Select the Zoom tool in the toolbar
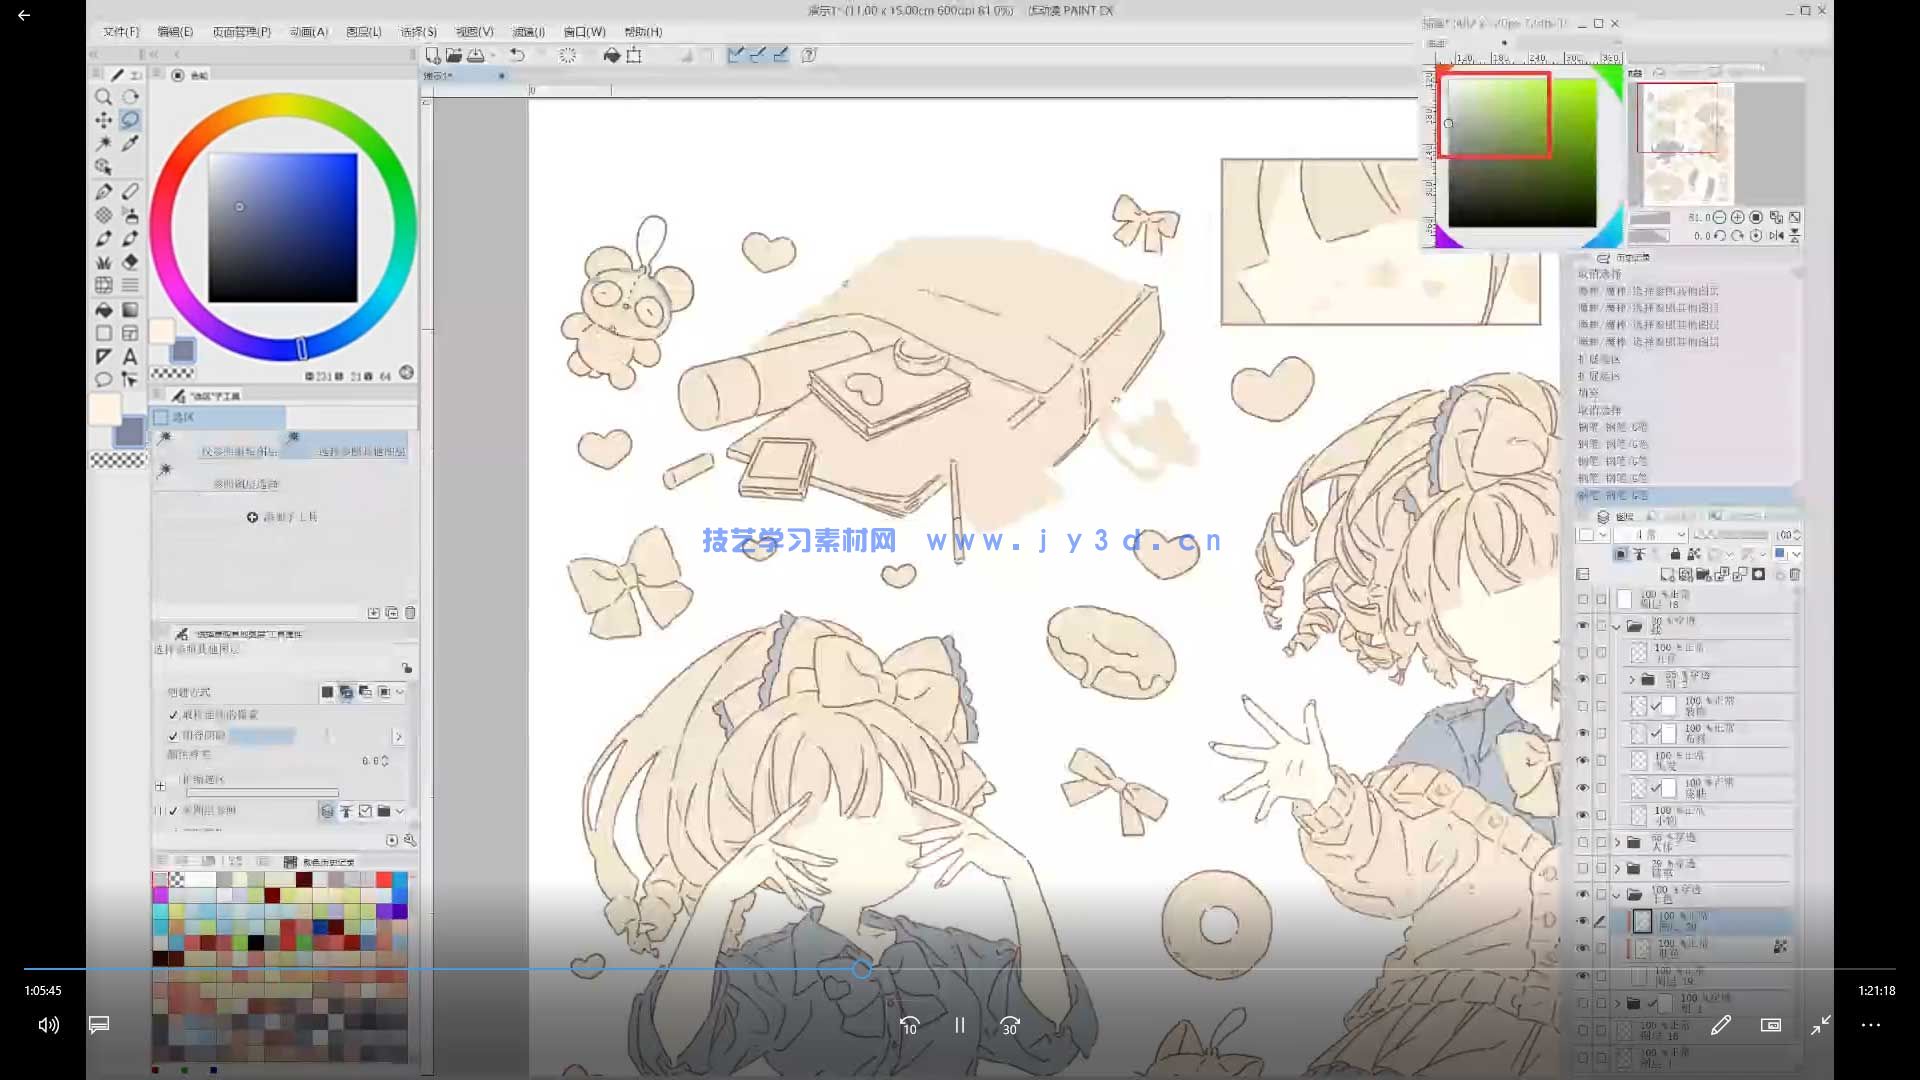The height and width of the screenshot is (1080, 1920). [x=104, y=97]
